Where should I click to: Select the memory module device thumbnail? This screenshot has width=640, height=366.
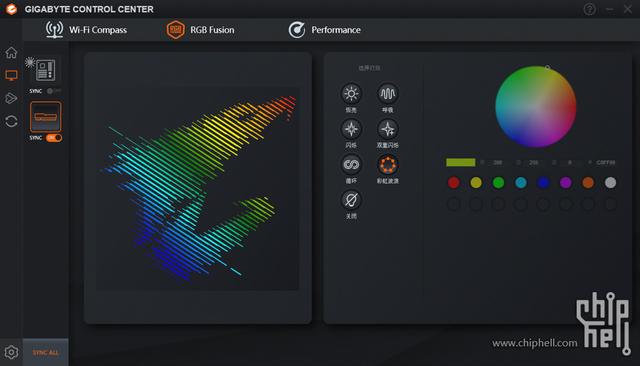(45, 117)
